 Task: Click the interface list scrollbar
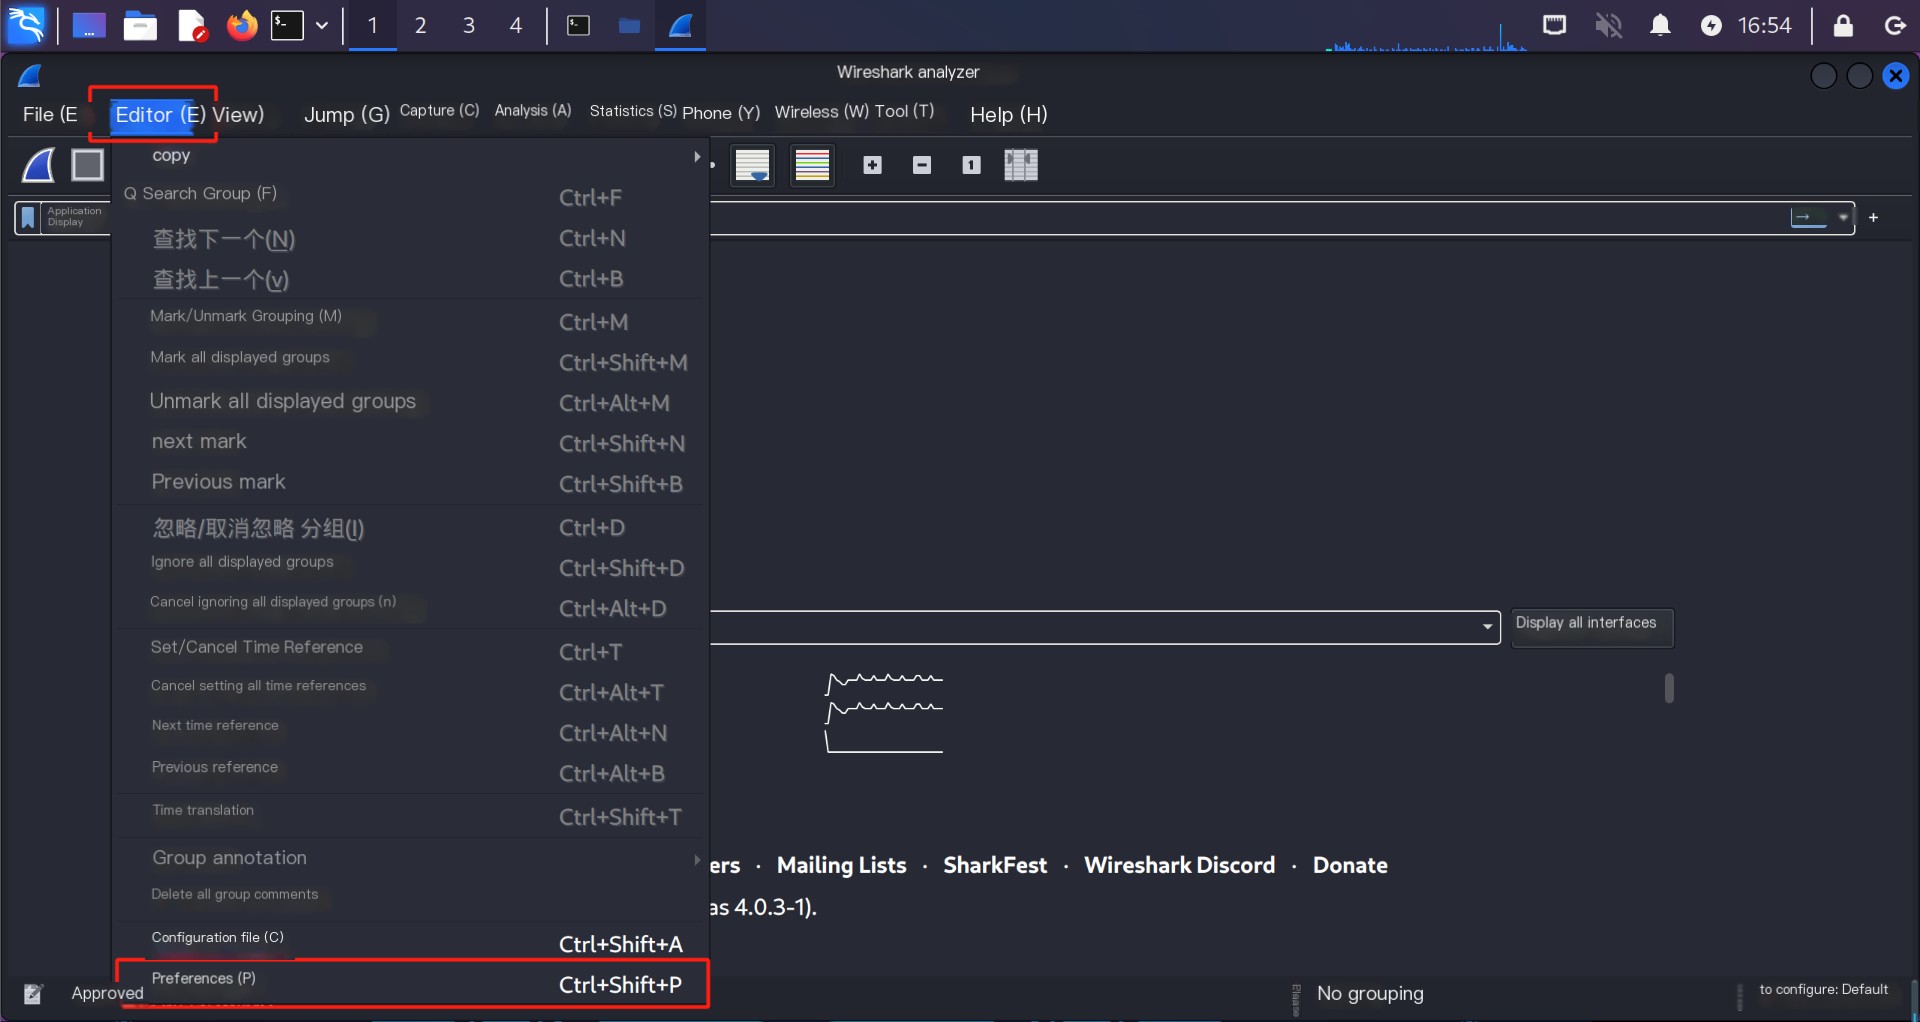click(1669, 688)
